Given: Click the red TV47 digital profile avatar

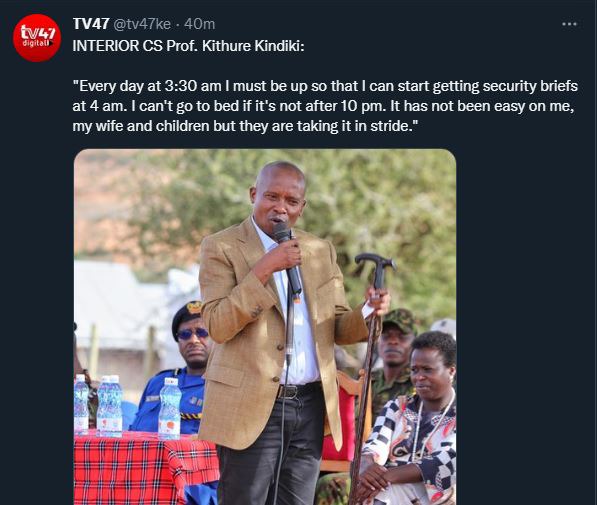Looking at the screenshot, I should (x=37, y=38).
